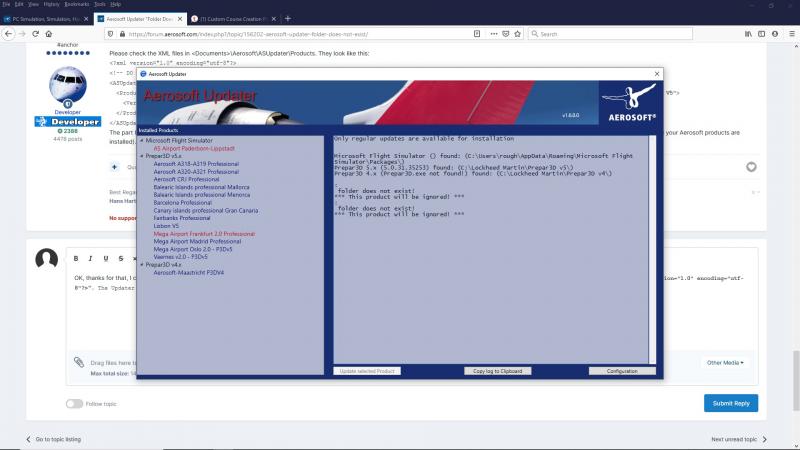
Task: Apply italic formatting in reply editor
Action: [90, 259]
